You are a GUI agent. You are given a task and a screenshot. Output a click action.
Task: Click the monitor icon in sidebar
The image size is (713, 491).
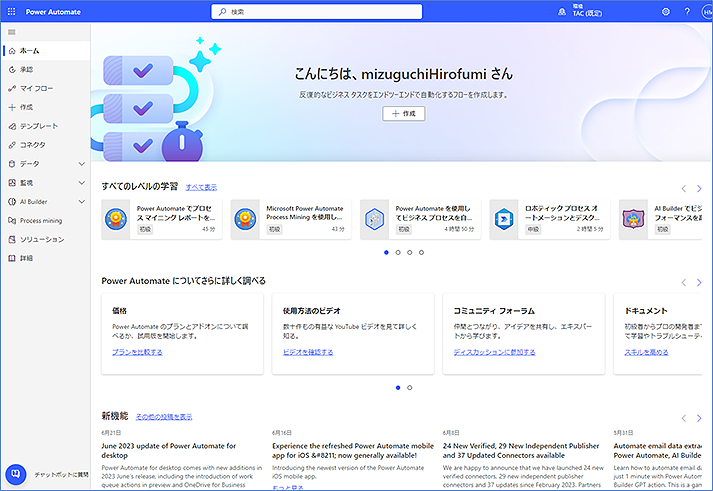[x=12, y=183]
